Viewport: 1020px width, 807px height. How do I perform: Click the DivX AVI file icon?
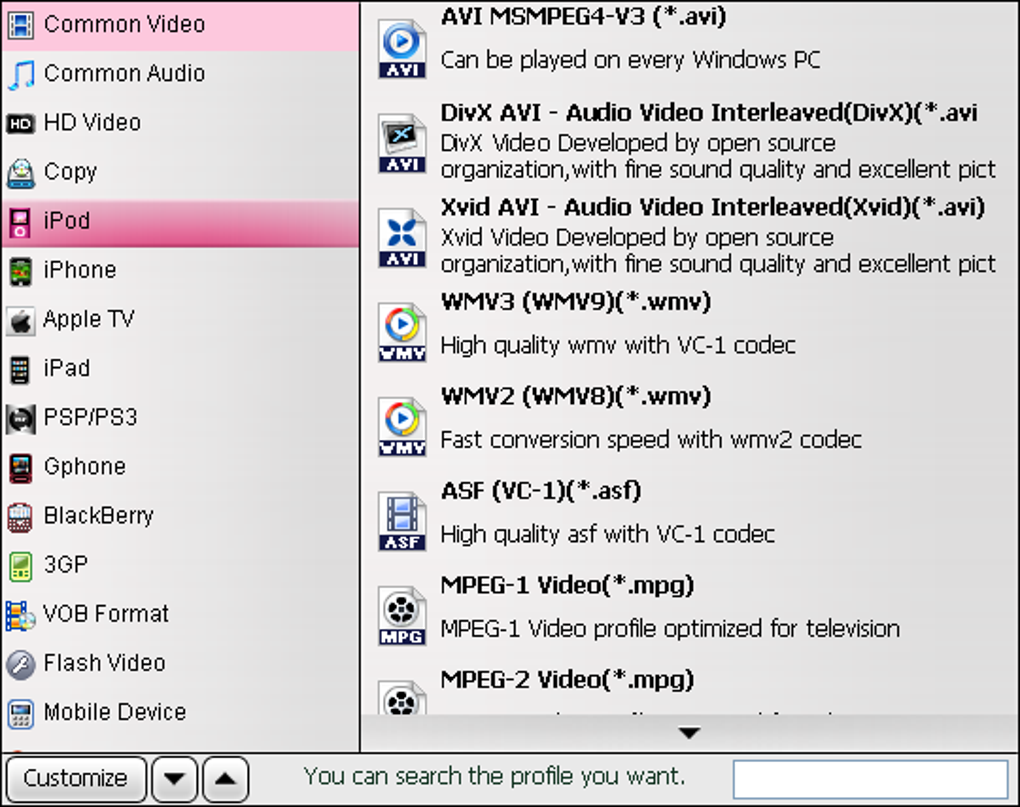click(402, 144)
